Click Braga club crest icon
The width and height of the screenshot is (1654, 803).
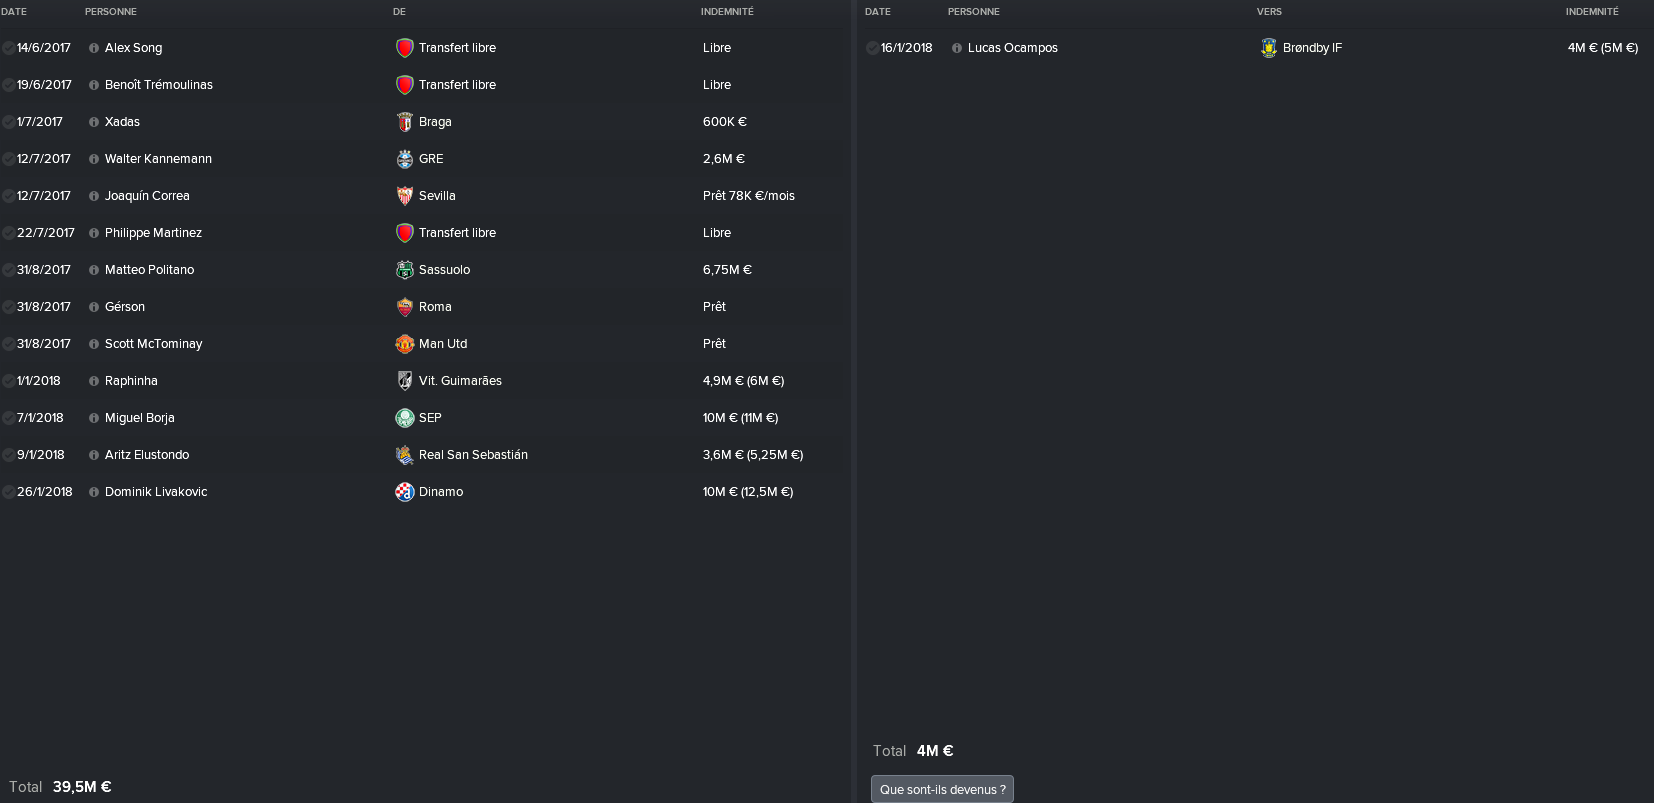(405, 122)
